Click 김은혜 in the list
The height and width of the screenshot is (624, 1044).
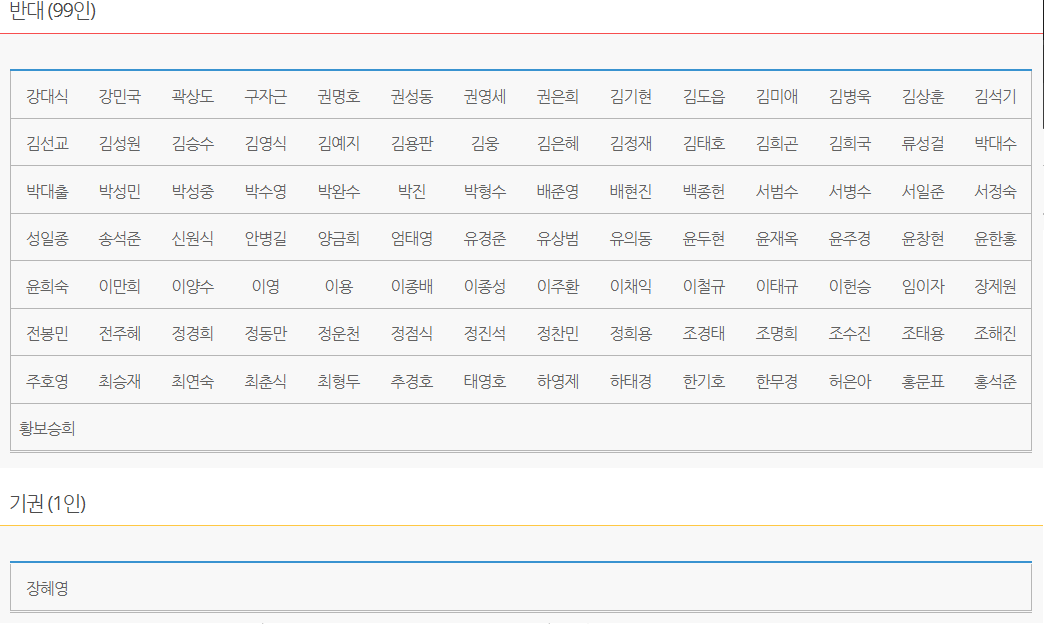(558, 143)
